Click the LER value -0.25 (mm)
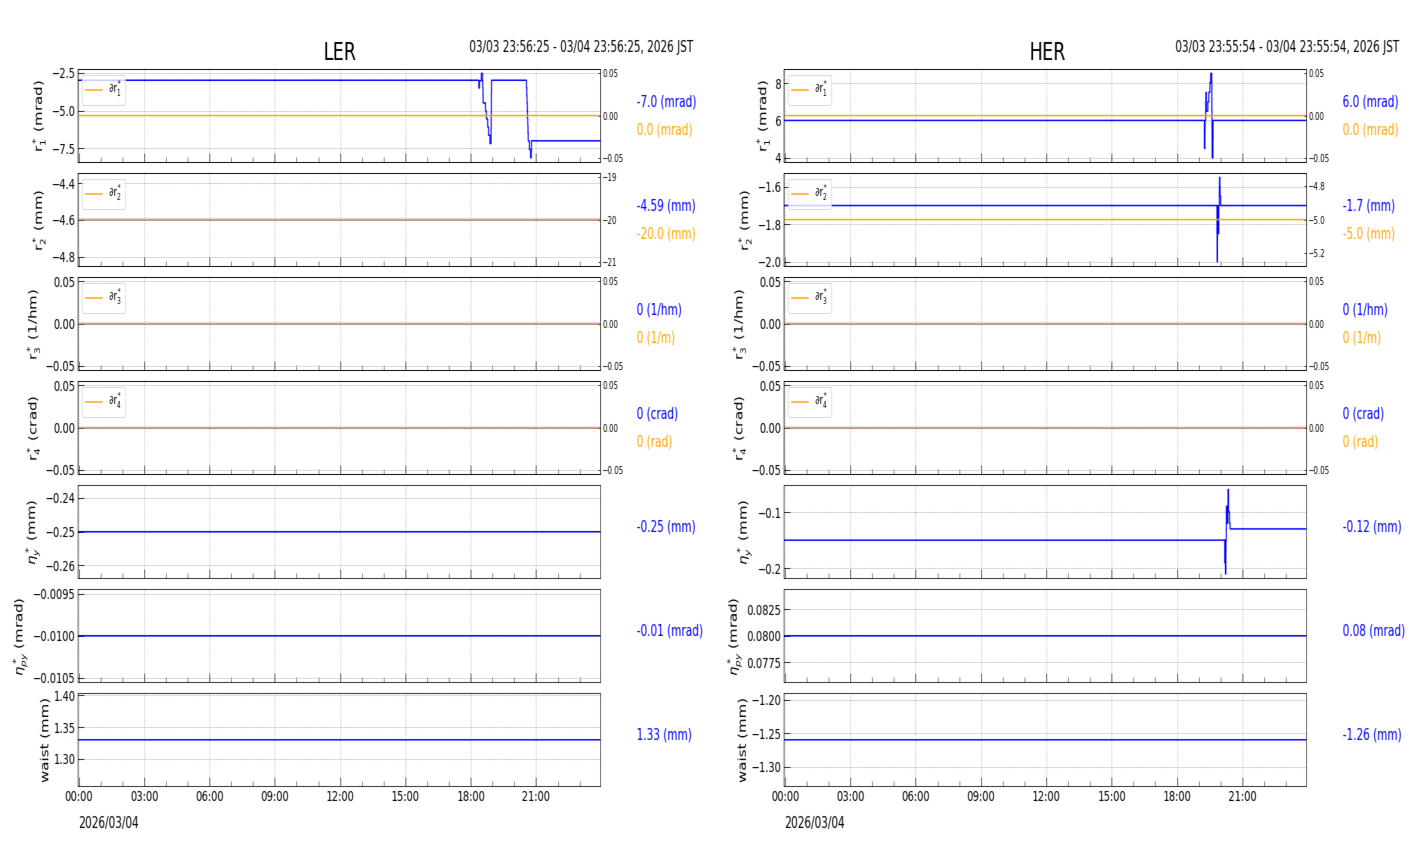The width and height of the screenshot is (1412, 864). click(666, 527)
